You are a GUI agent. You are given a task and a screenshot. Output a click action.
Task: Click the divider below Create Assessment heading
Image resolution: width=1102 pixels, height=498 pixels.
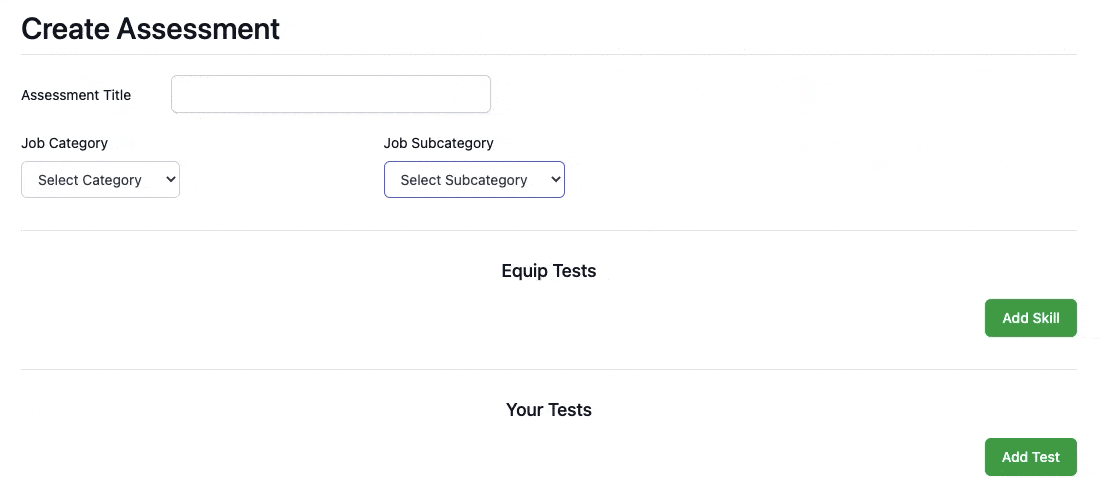tap(549, 54)
